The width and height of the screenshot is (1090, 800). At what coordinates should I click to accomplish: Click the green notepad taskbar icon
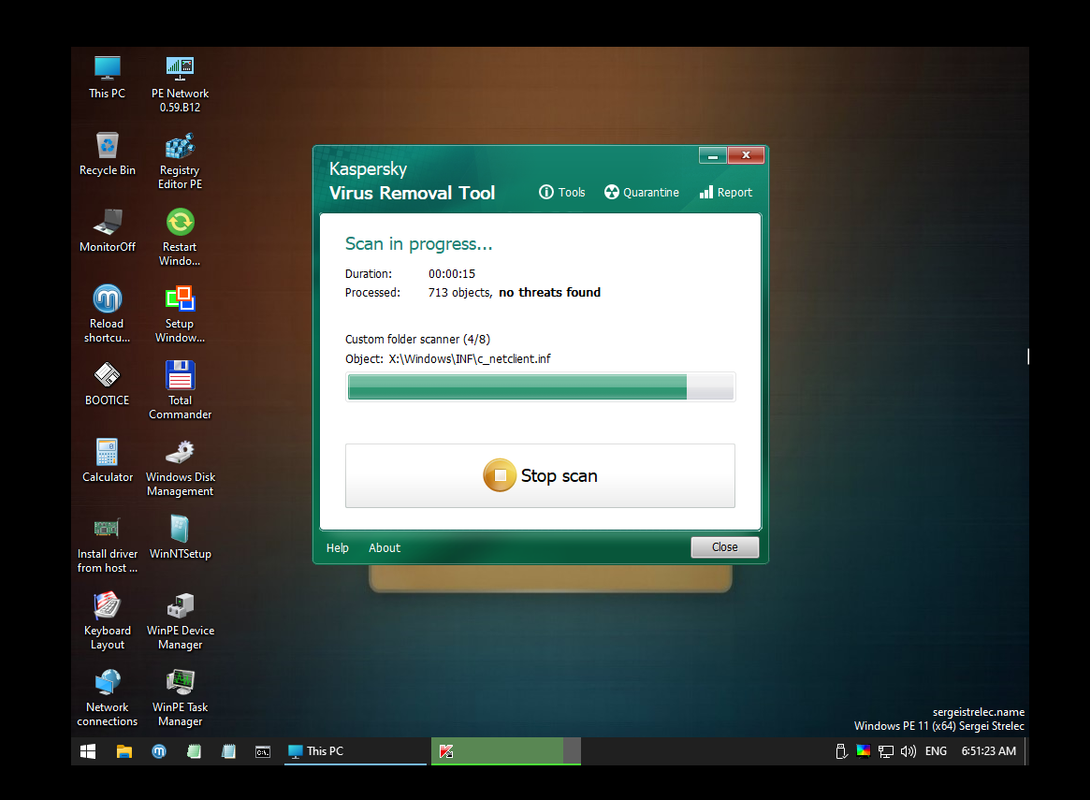pos(194,751)
